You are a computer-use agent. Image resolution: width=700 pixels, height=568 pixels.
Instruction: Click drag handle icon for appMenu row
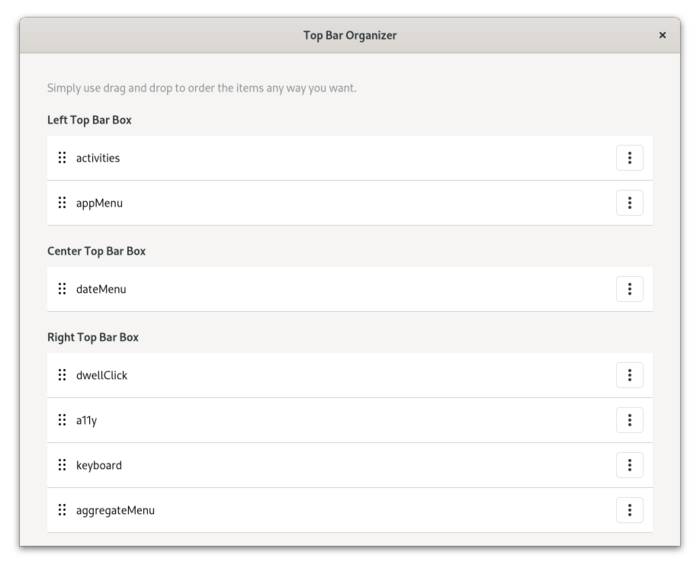pyautogui.click(x=62, y=203)
